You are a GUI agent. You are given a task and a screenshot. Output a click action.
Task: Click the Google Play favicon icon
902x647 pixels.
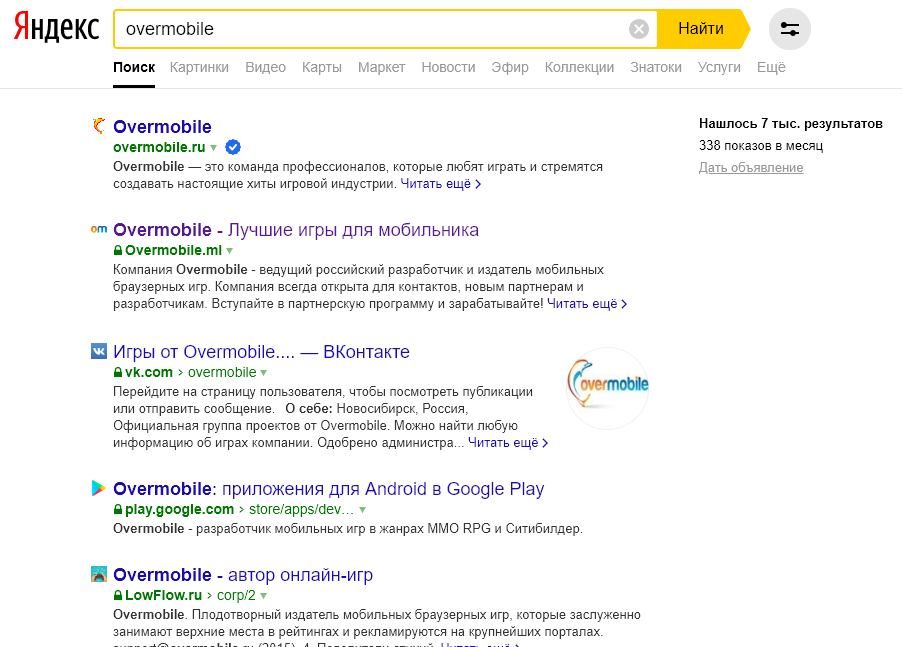99,488
